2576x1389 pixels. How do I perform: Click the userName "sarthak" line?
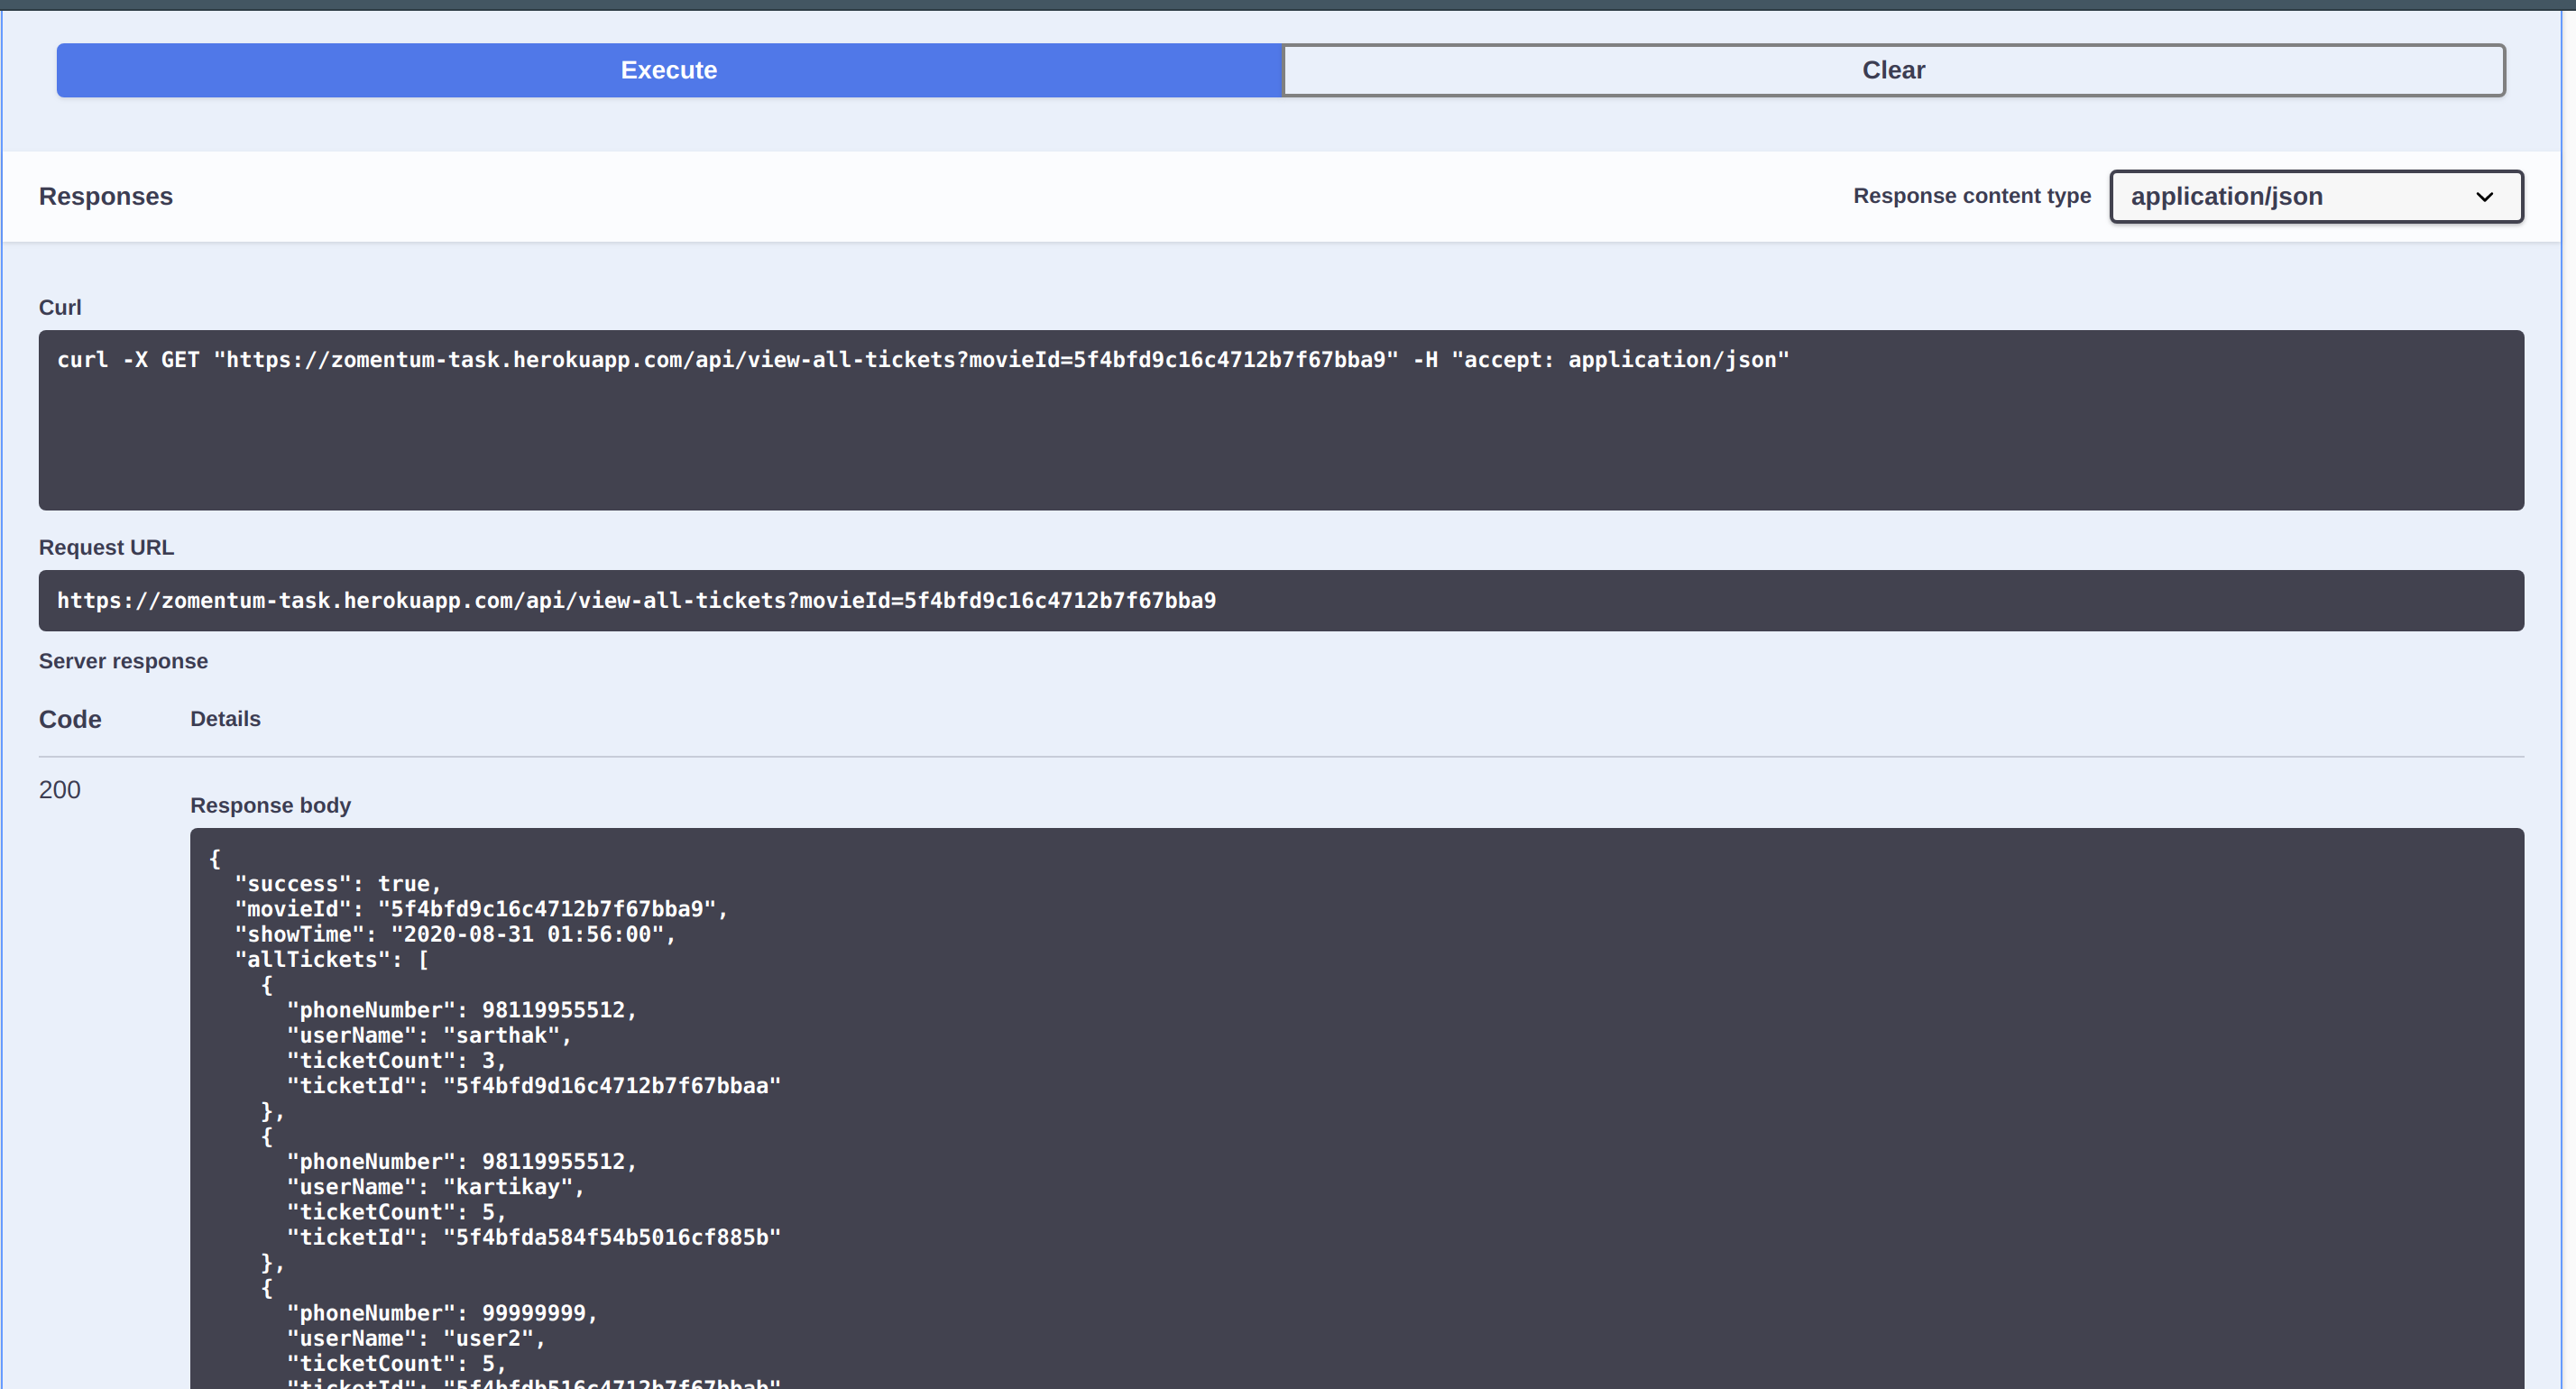click(x=428, y=1035)
